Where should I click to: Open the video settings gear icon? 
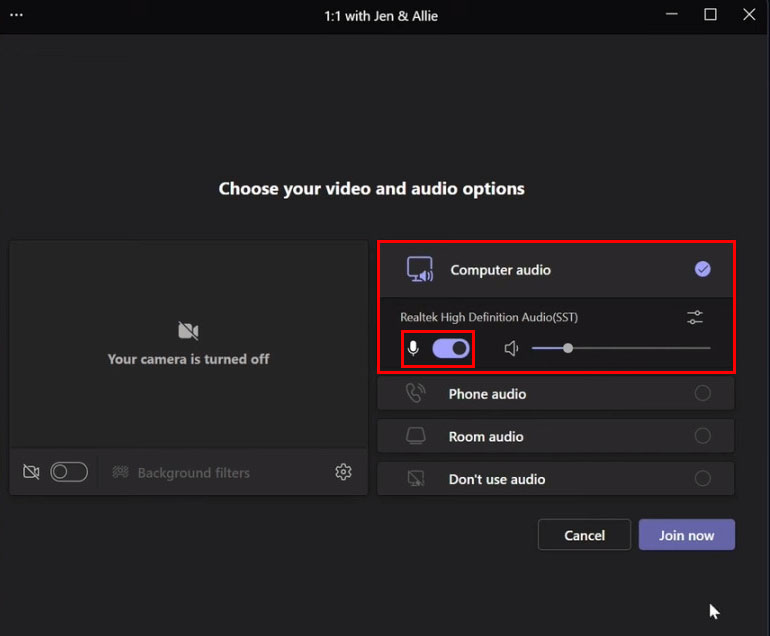343,472
